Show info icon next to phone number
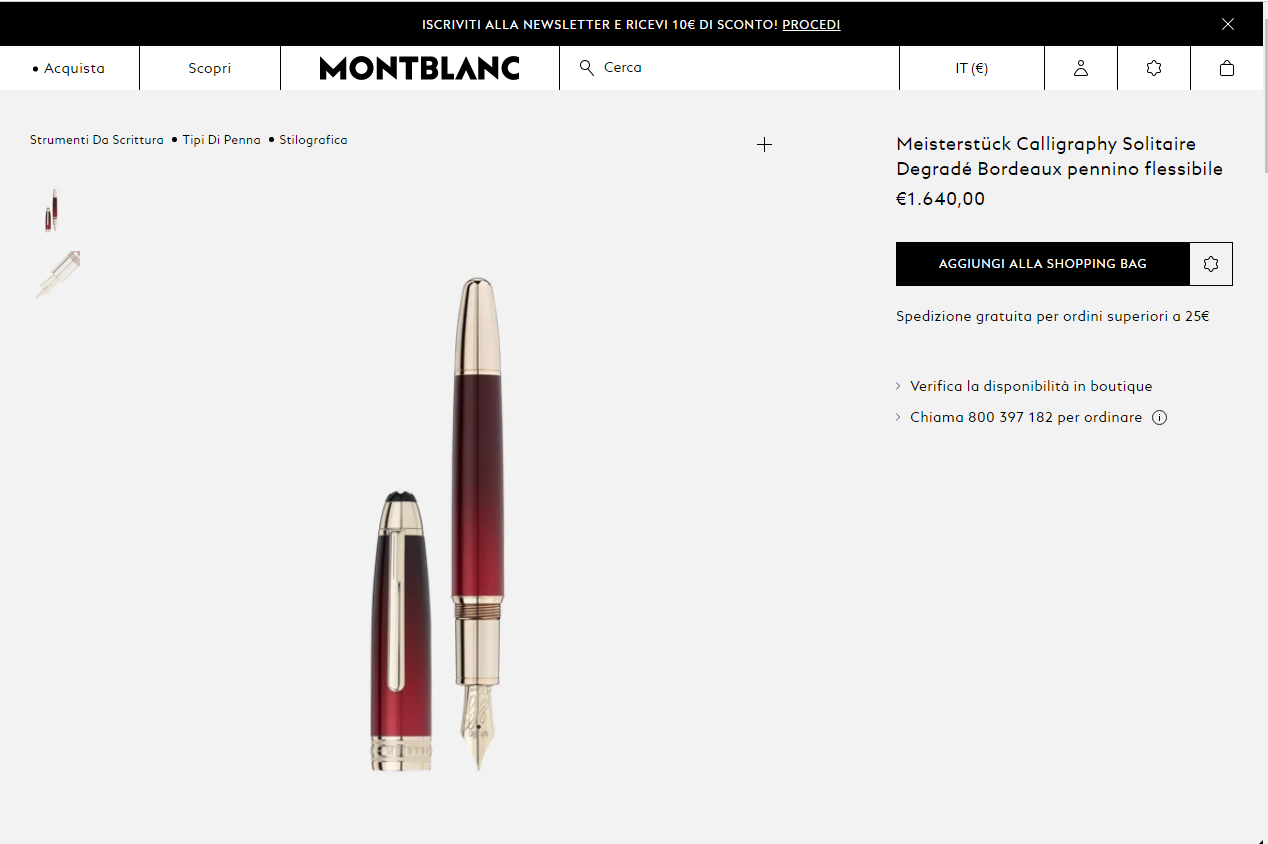 point(1160,418)
